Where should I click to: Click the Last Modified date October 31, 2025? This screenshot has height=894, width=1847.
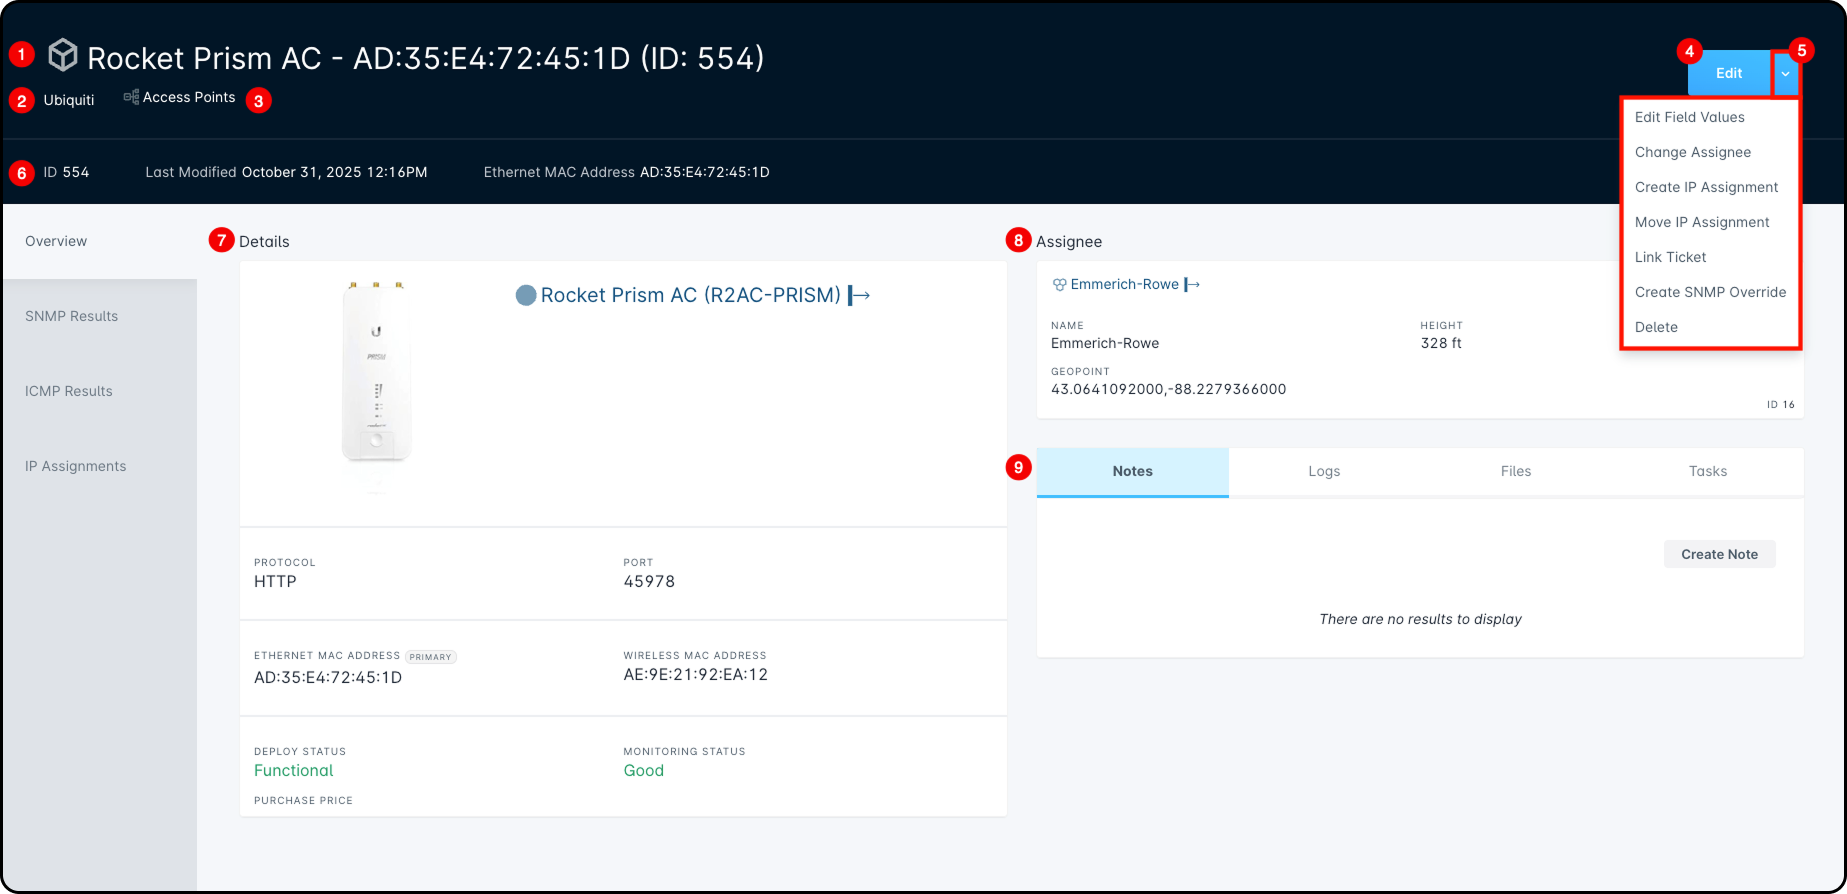click(335, 172)
